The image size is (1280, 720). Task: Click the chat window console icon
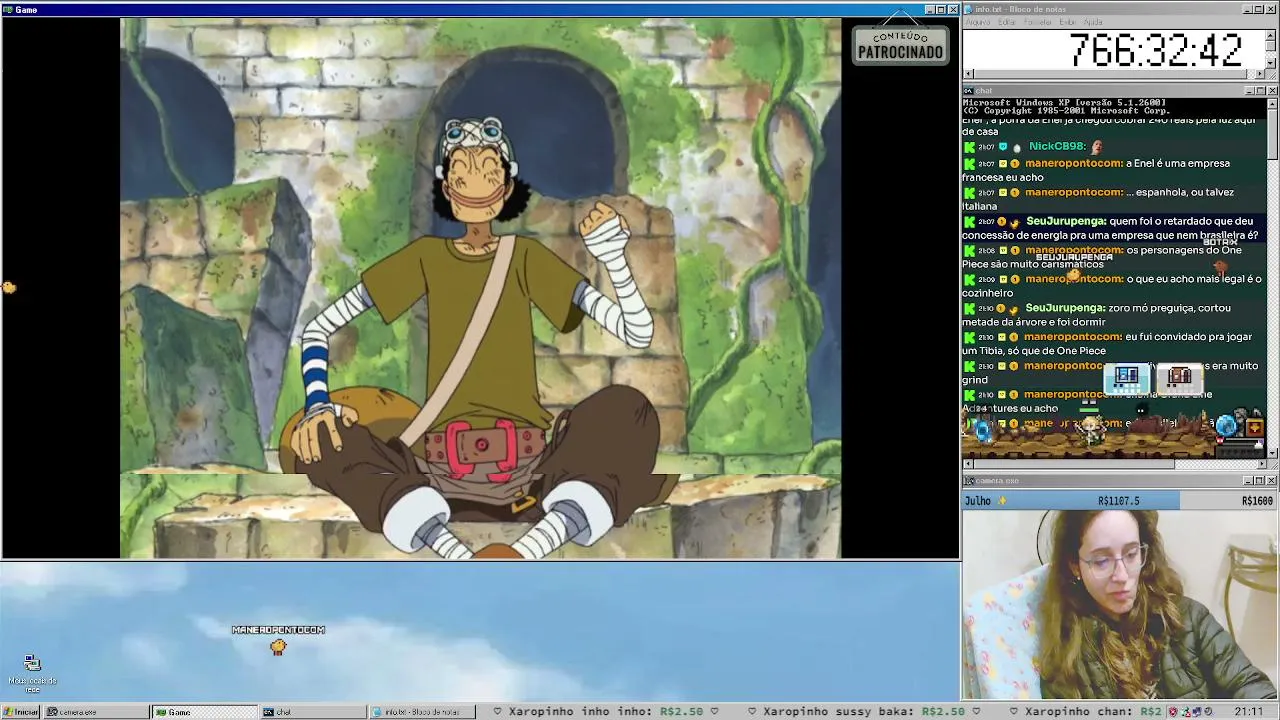pos(968,91)
